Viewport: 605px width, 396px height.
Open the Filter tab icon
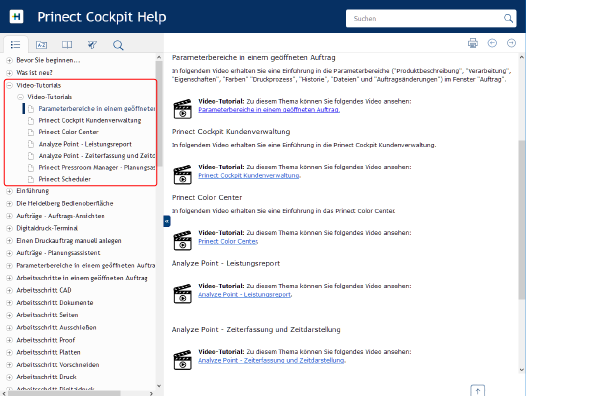click(x=92, y=45)
